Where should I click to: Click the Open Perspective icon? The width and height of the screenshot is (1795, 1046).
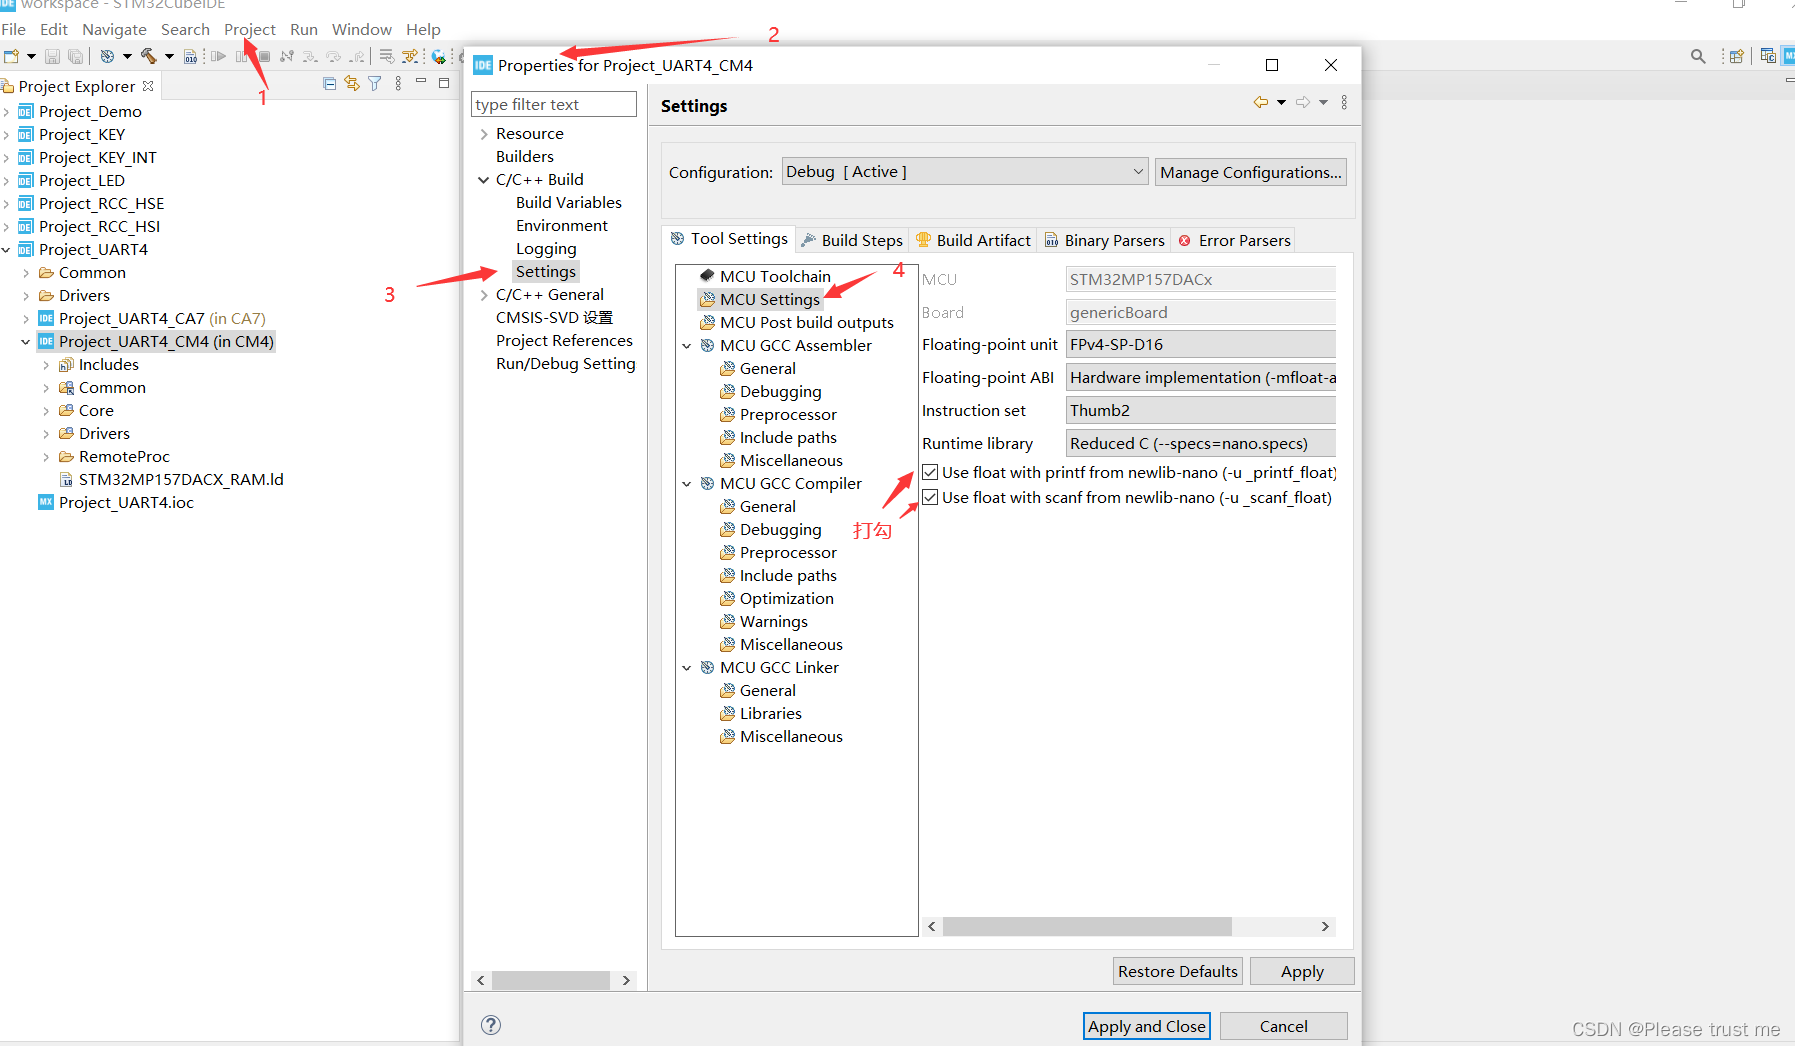[1736, 56]
